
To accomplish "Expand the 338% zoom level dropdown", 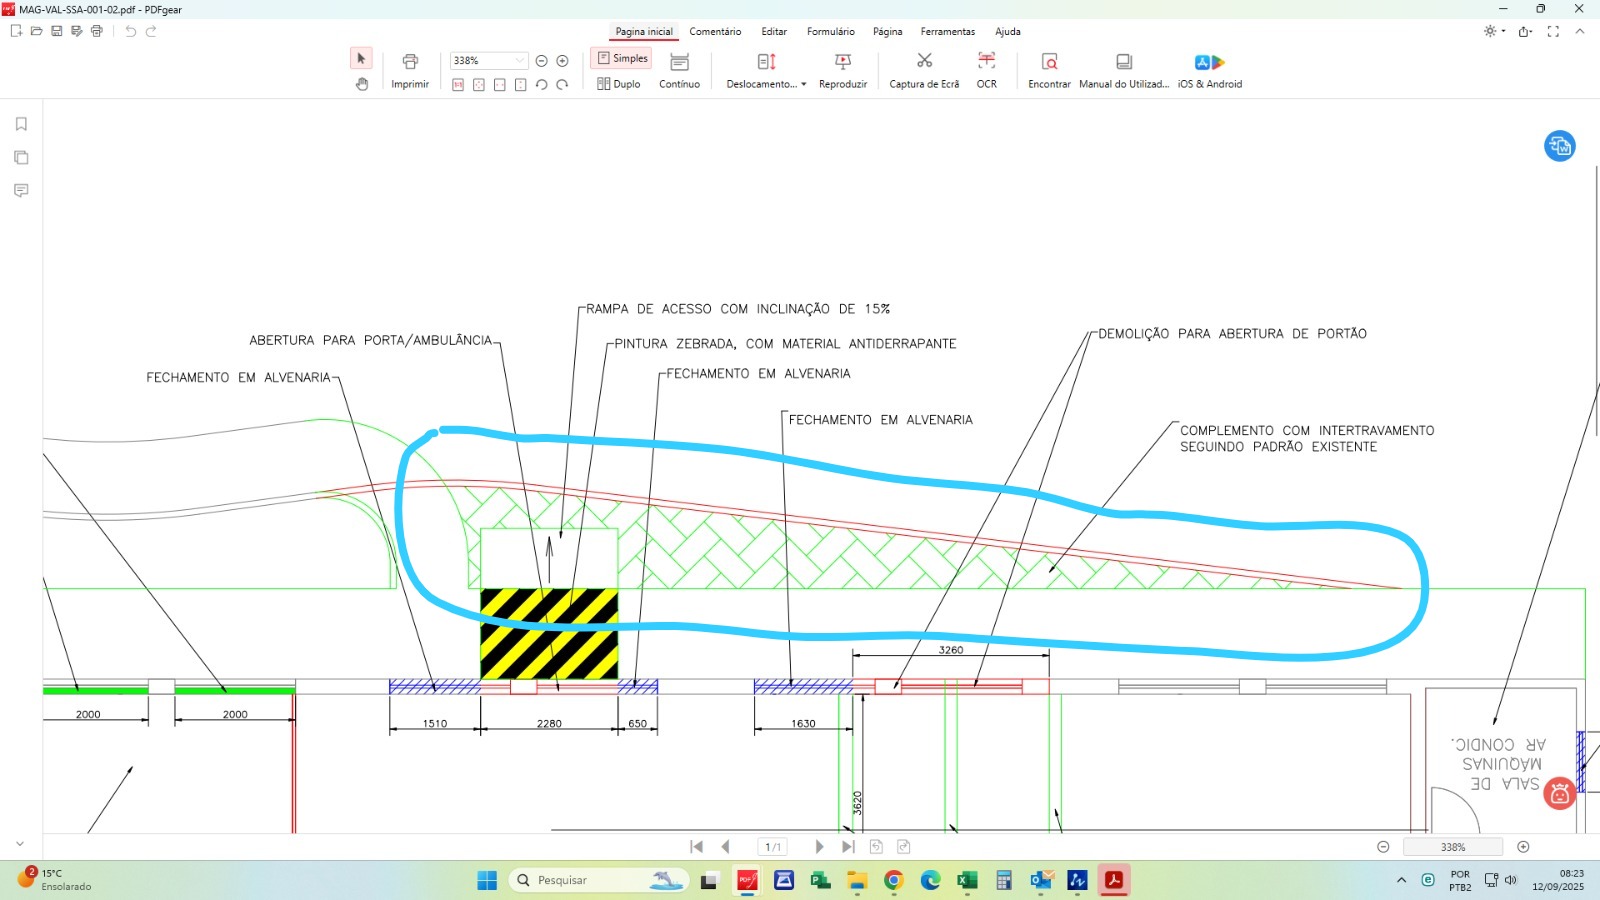I will pyautogui.click(x=519, y=61).
